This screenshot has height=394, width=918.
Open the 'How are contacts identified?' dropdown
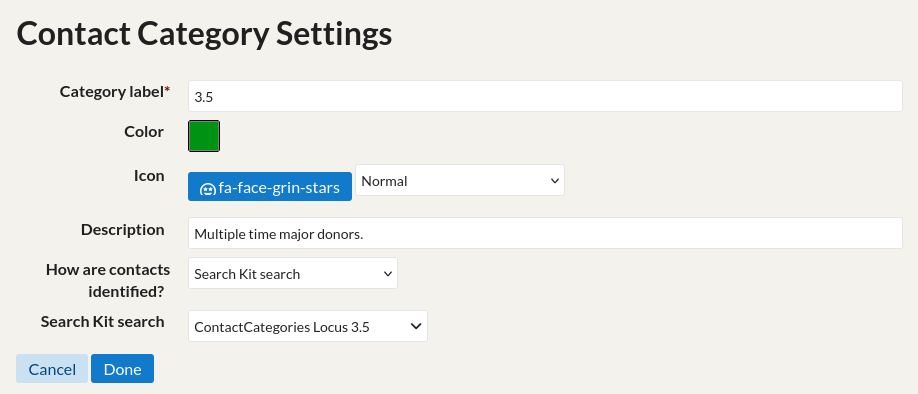point(293,273)
